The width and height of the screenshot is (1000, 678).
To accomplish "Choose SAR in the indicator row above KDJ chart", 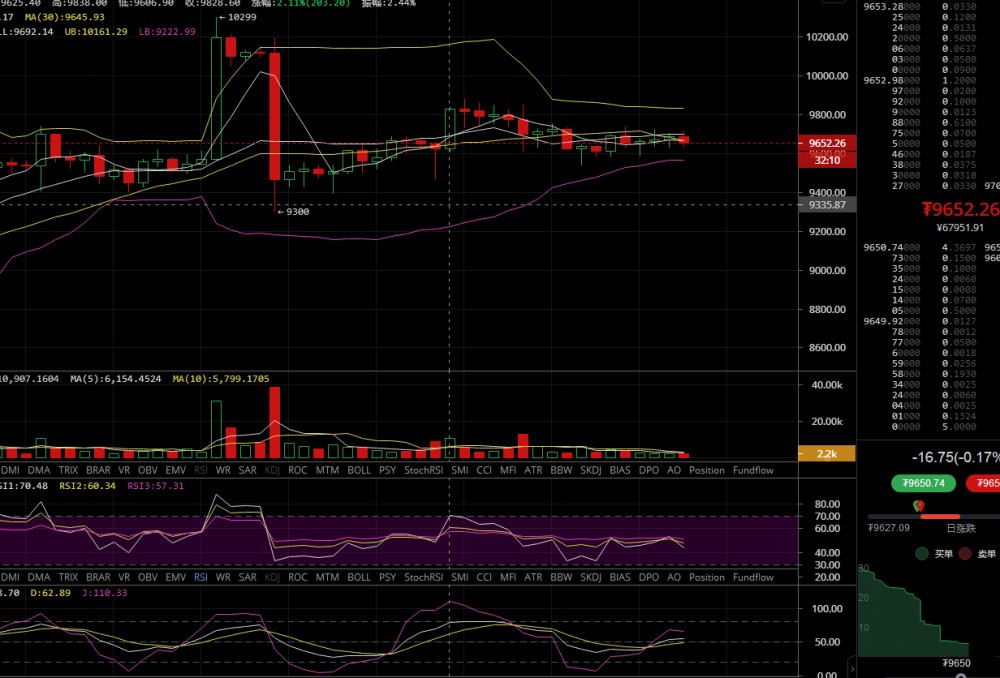I will point(247,577).
